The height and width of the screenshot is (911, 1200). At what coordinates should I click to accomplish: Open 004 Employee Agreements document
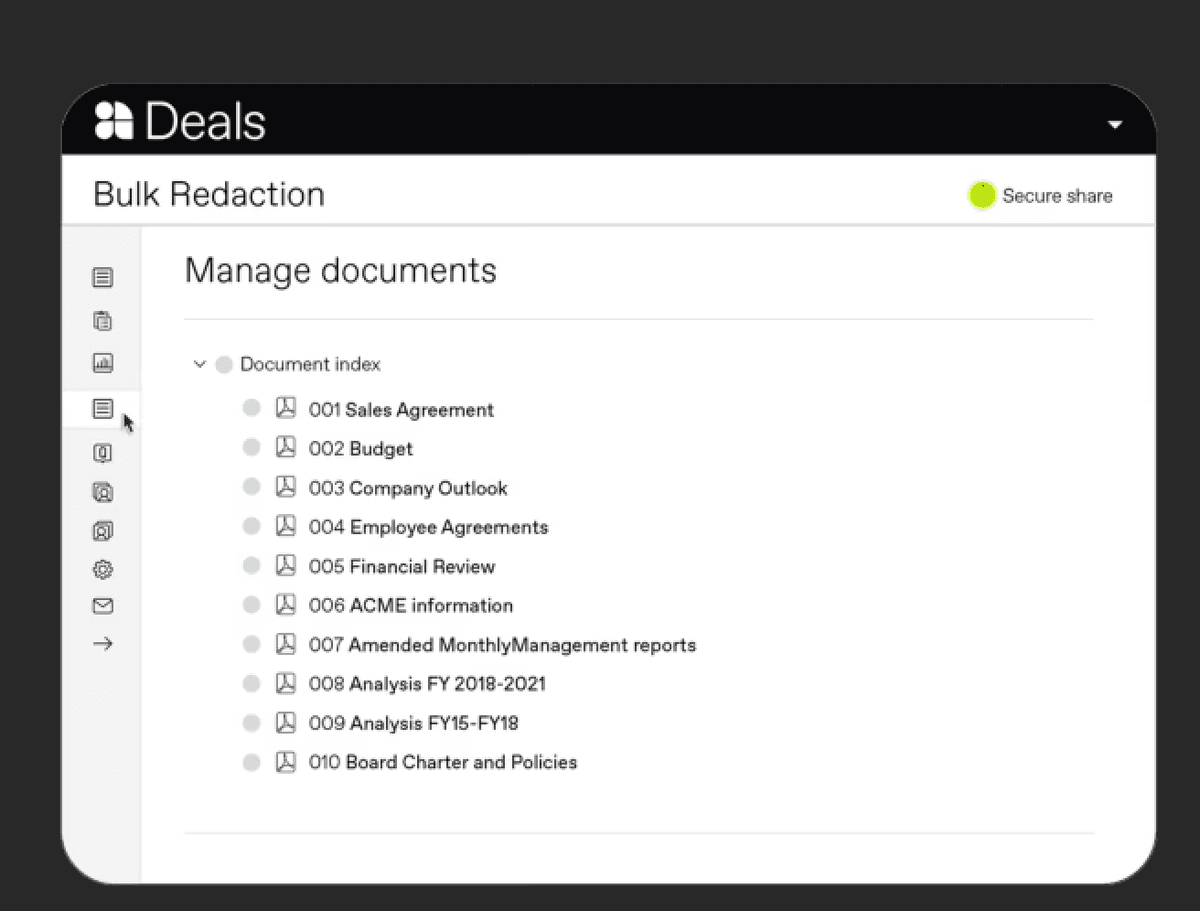tap(428, 527)
